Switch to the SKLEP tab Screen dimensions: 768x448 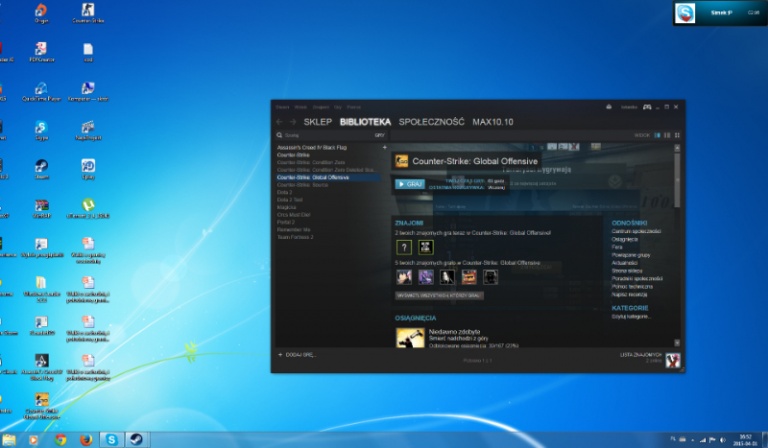point(317,122)
